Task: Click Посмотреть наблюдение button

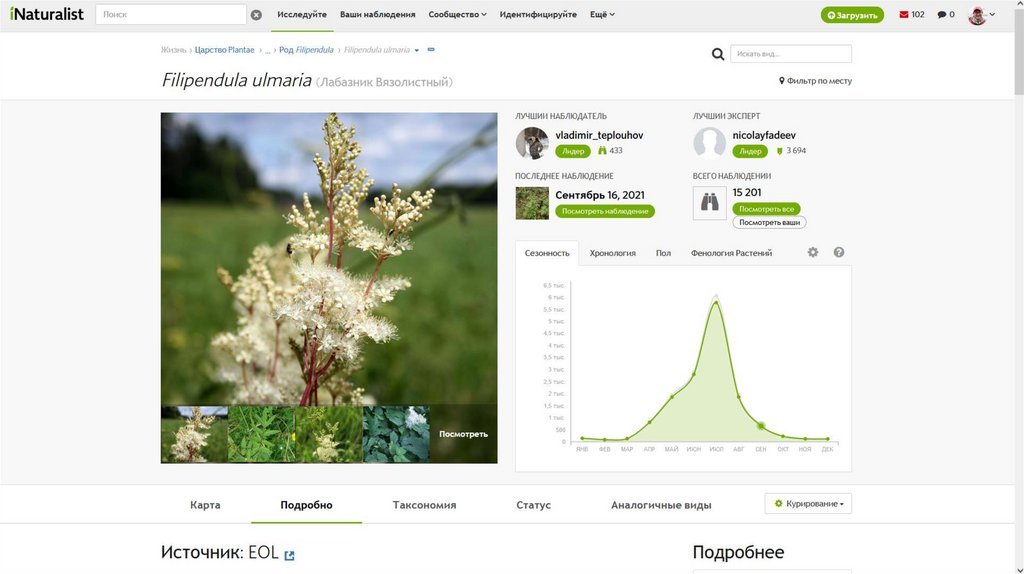Action: [605, 211]
